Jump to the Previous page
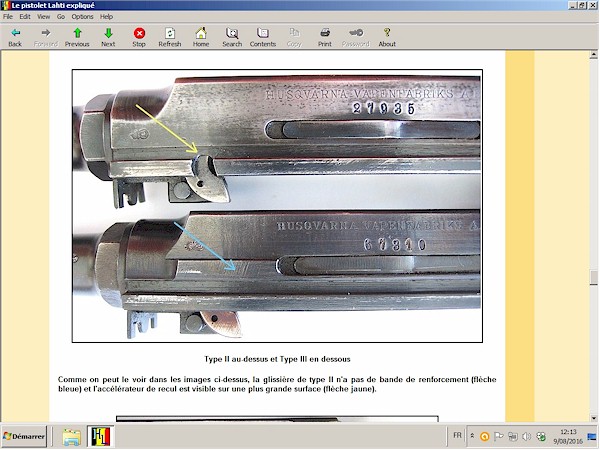 tap(77, 38)
